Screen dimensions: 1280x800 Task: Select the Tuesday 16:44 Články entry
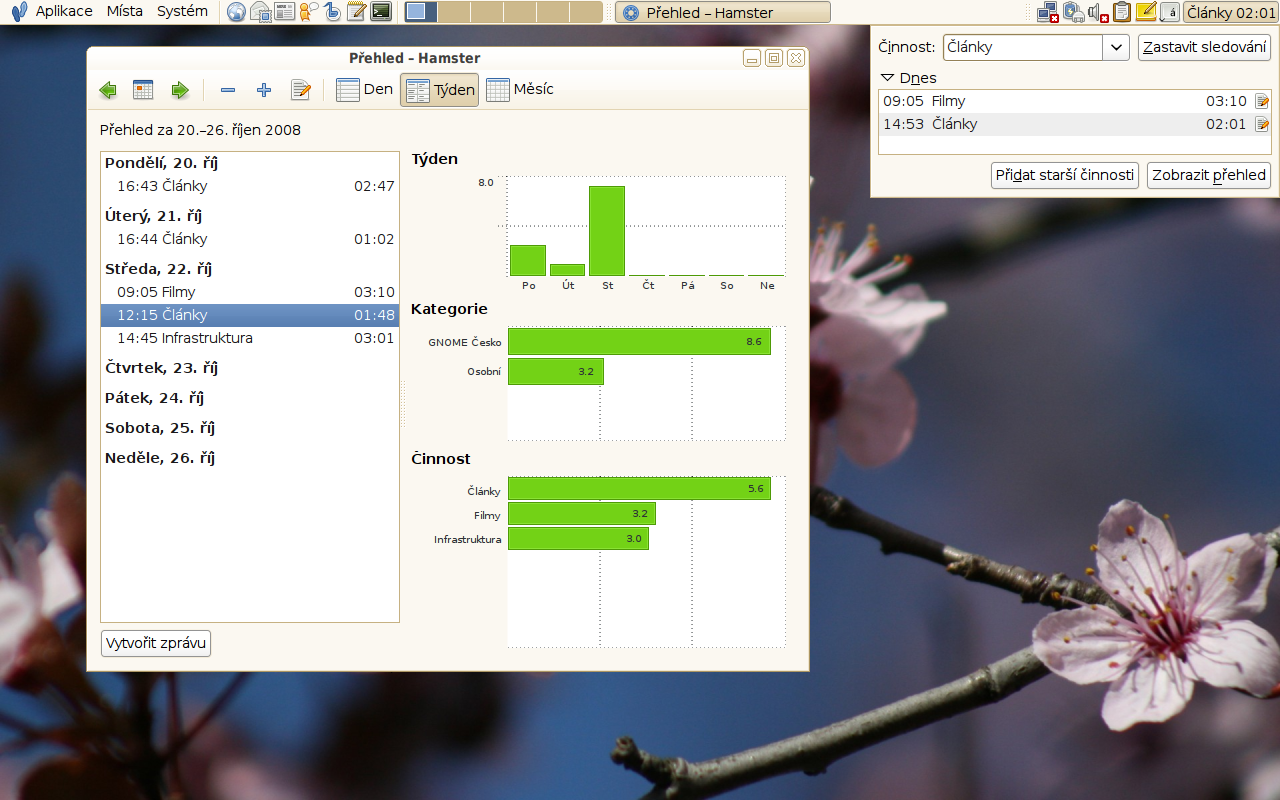click(250, 239)
